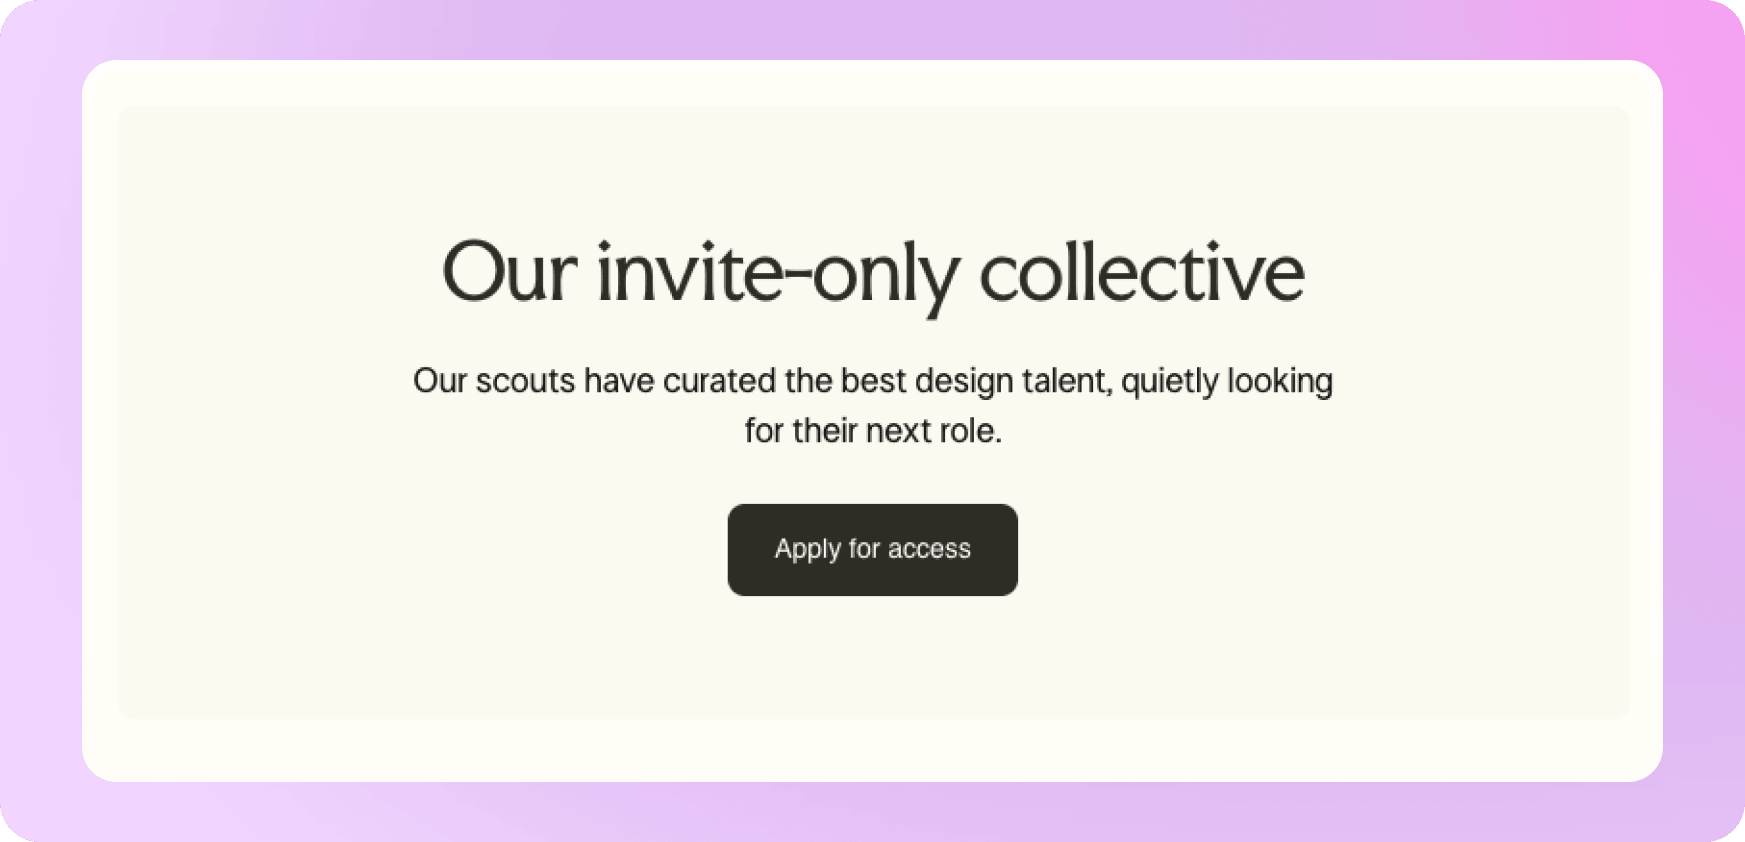Click the white outer card's bottom border area
1745x842 pixels.
(872, 750)
